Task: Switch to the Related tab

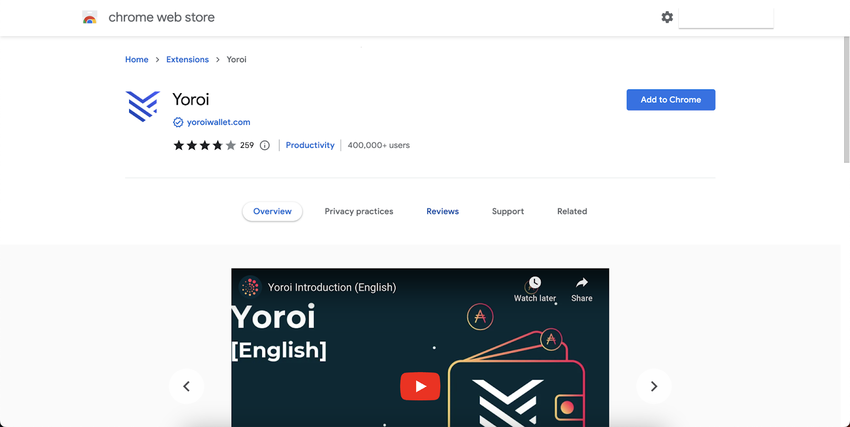Action: 572,211
